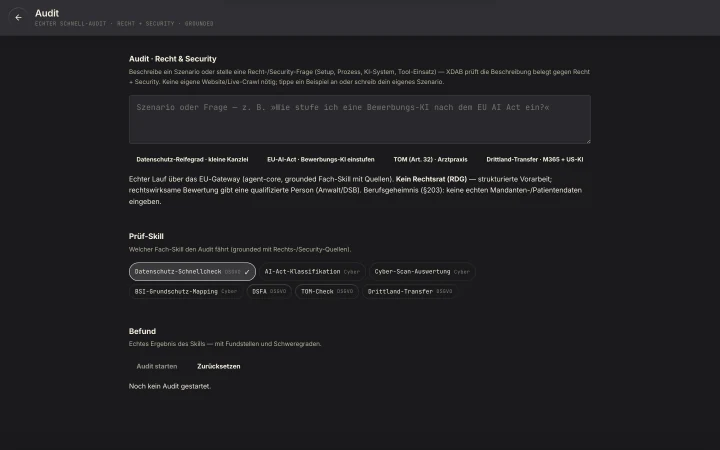Click Zurücksetzen to reset the audit
Image resolution: width=720 pixels, height=450 pixels.
click(219, 366)
